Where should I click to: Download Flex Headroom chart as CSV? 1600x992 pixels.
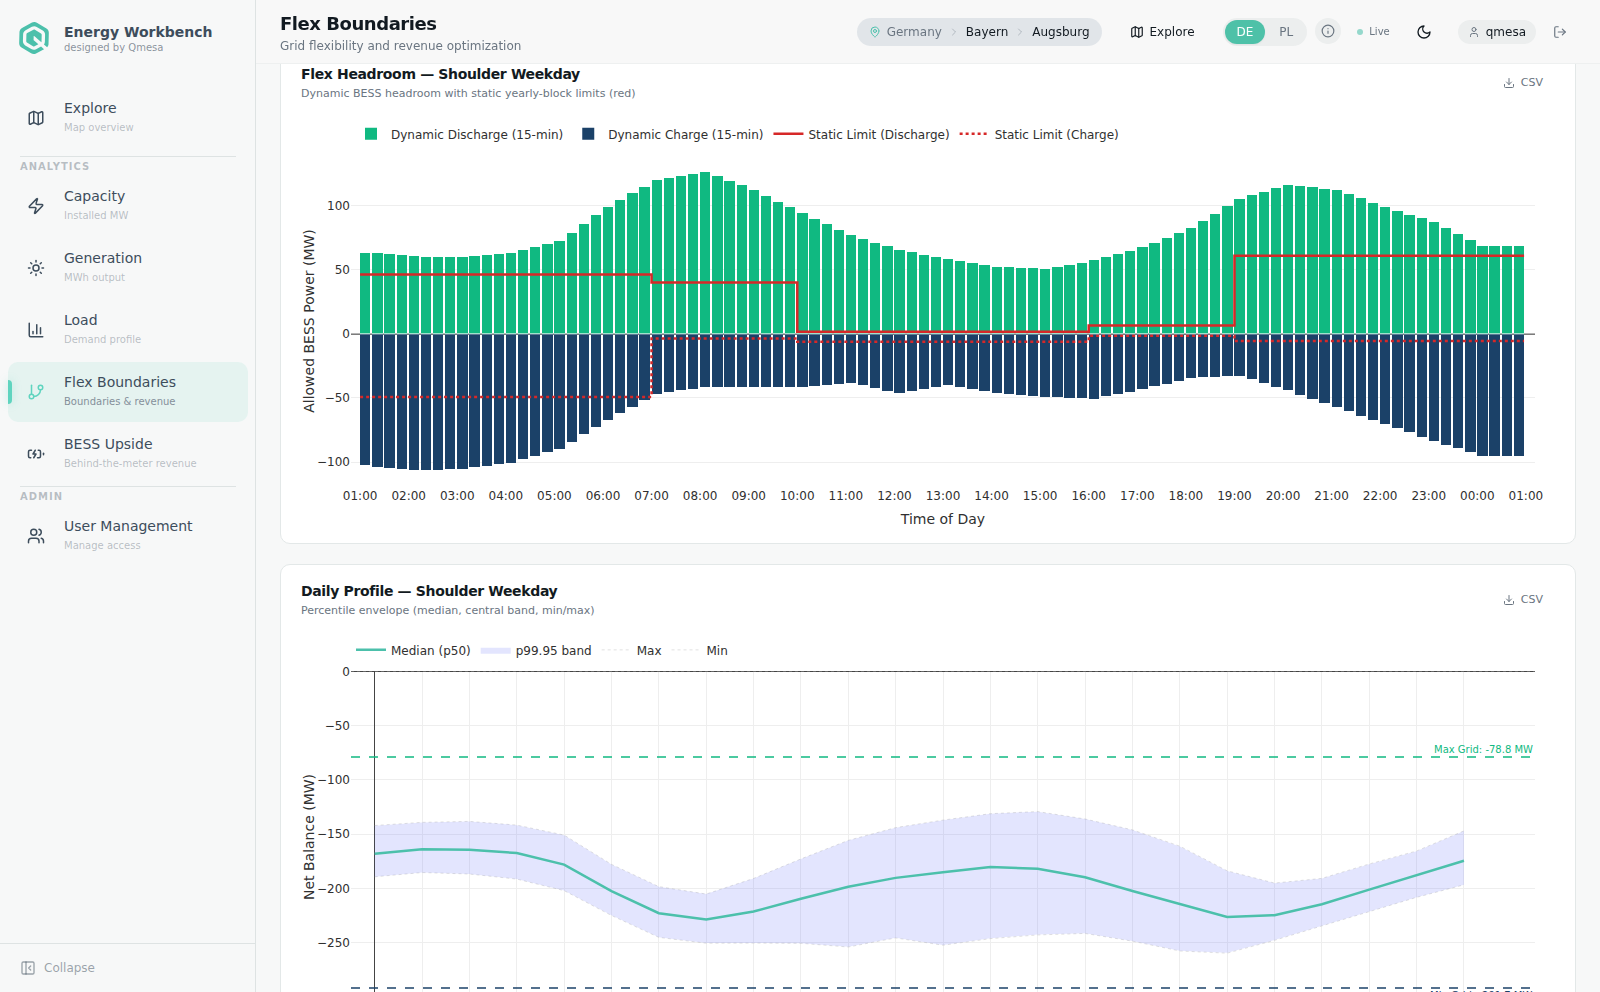pyautogui.click(x=1523, y=83)
